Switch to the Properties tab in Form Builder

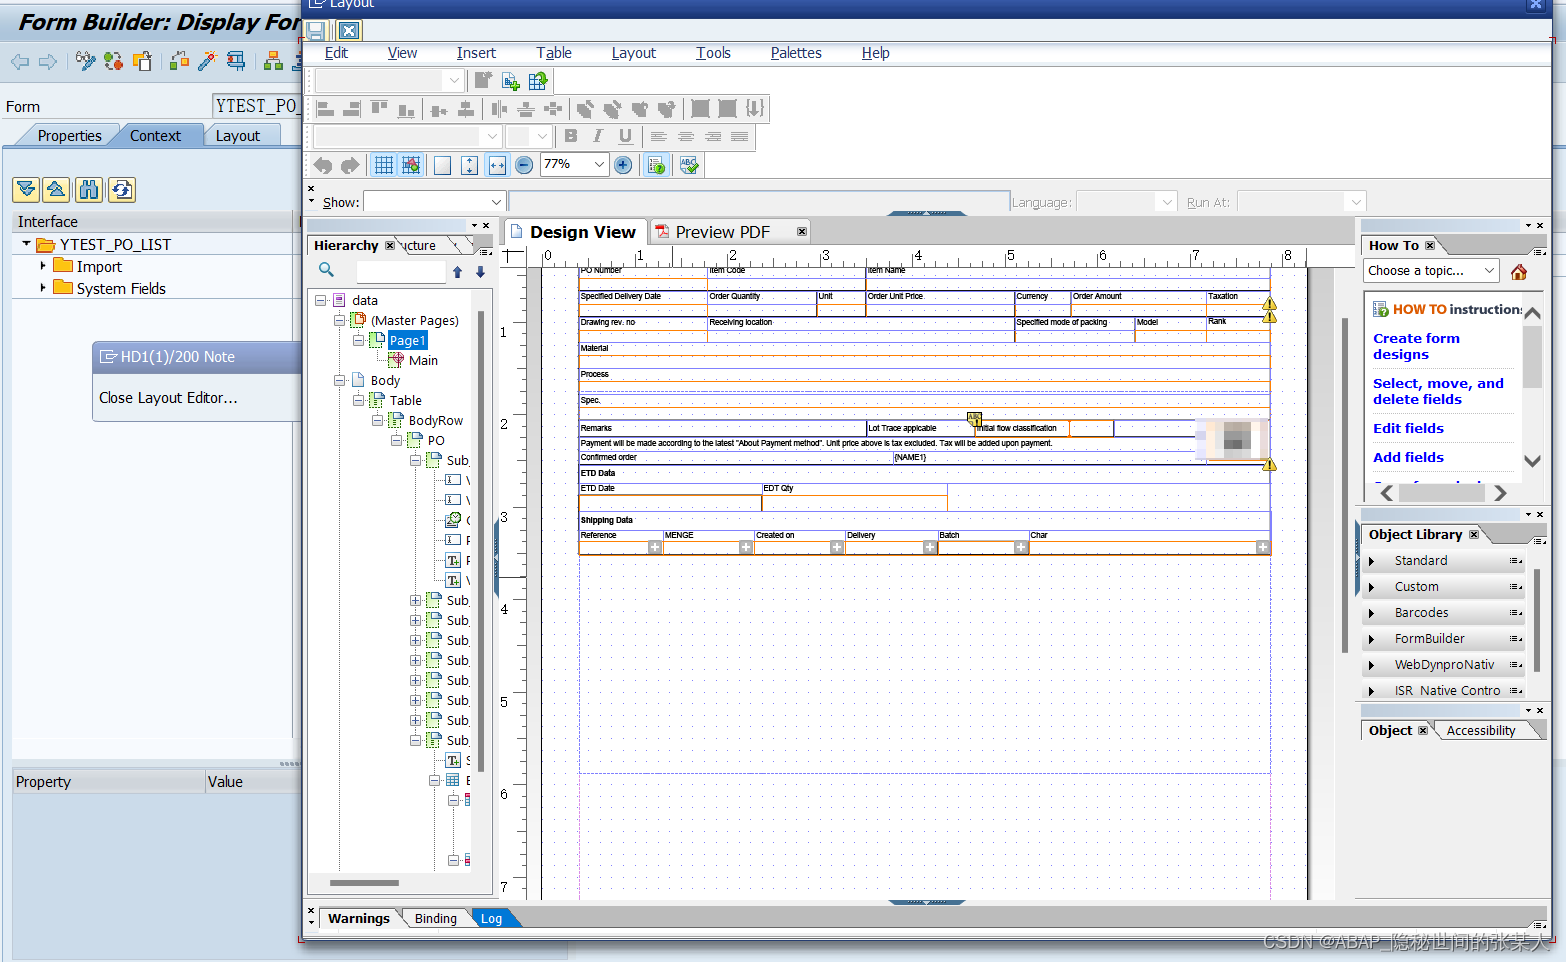(69, 136)
